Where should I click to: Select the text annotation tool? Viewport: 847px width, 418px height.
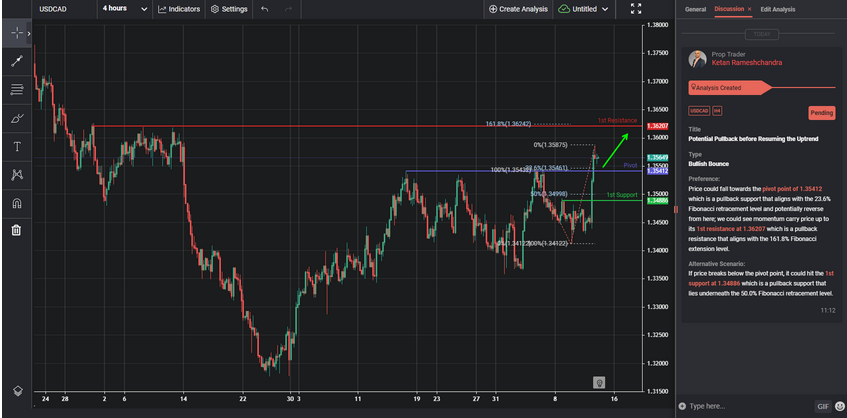pyautogui.click(x=17, y=147)
